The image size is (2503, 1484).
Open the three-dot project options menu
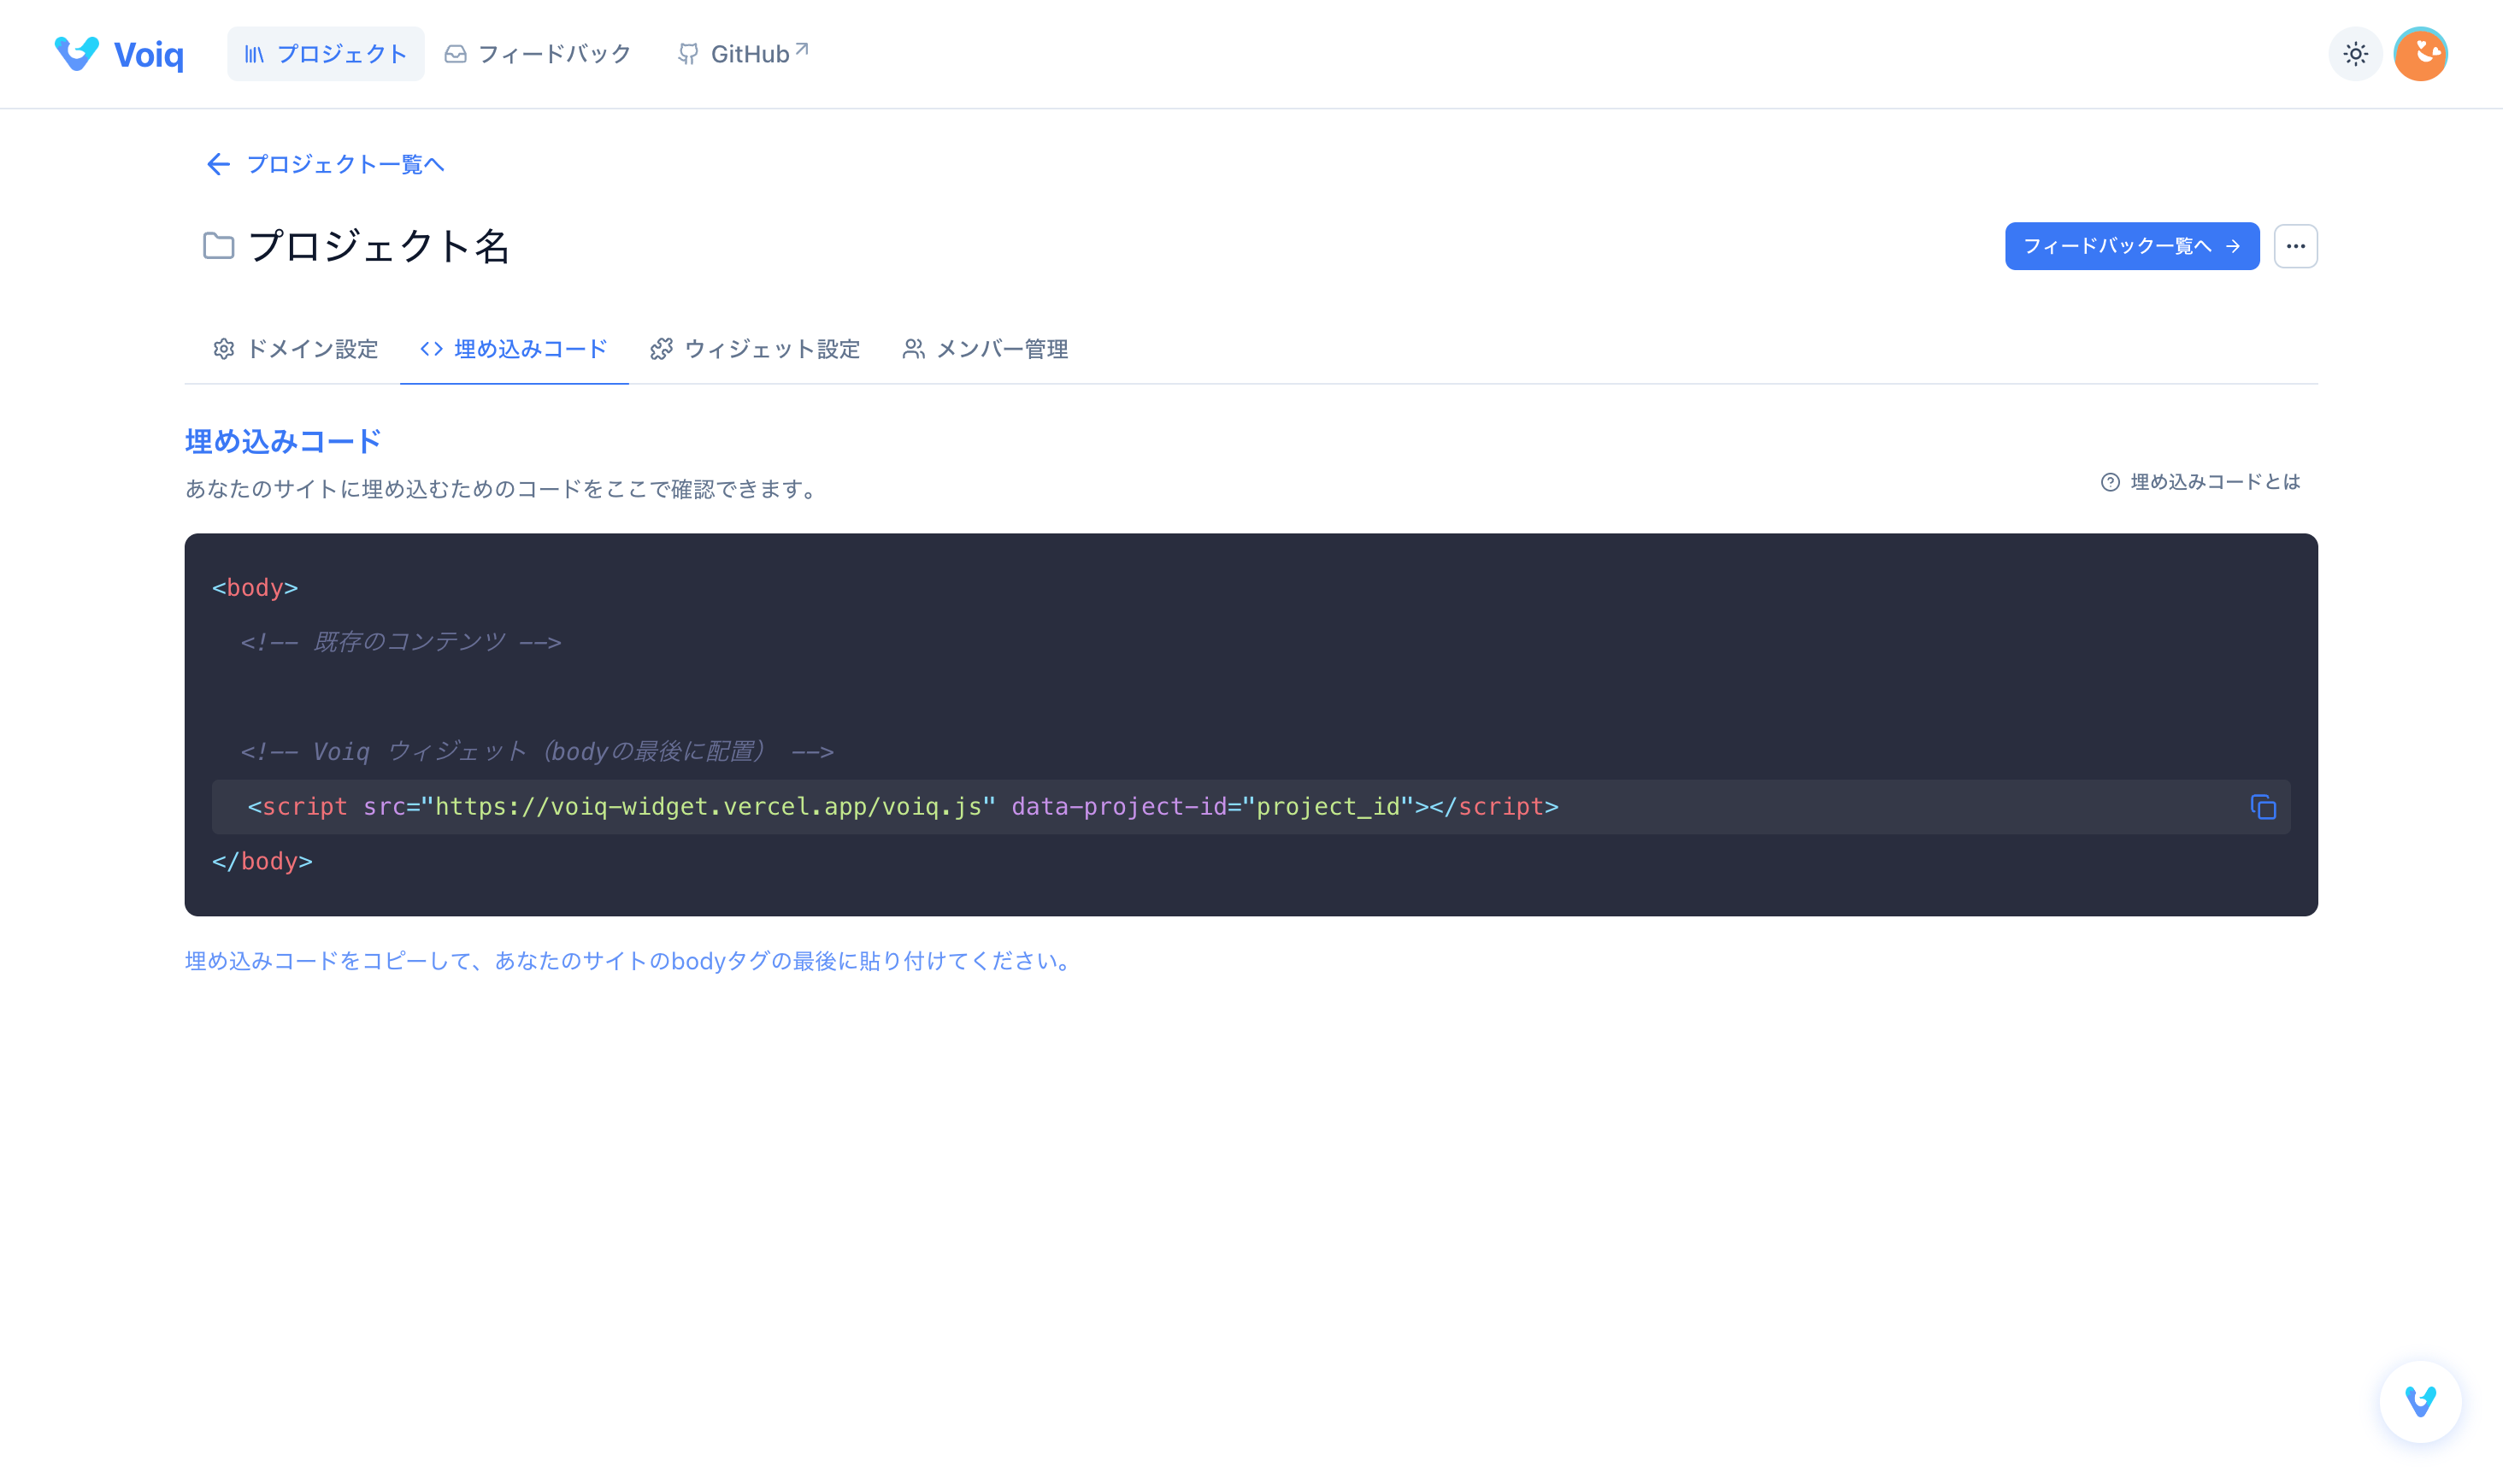[x=2295, y=246]
